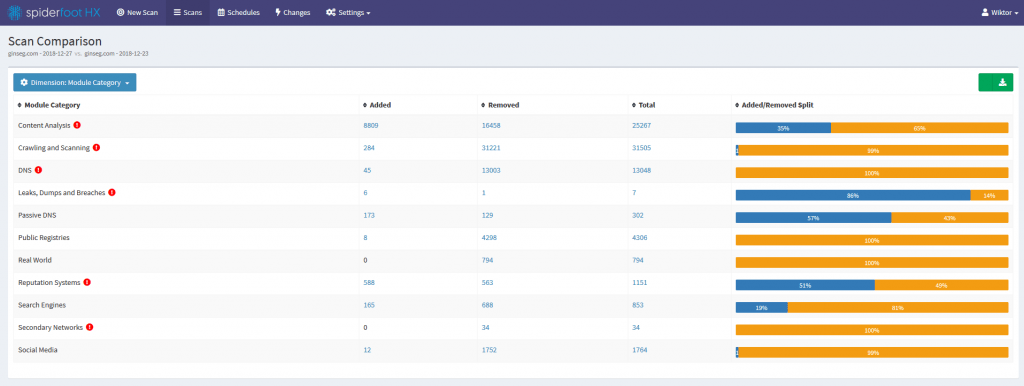Open Crawling and Scanning added 284
This screenshot has width=1024, height=386.
click(x=369, y=148)
